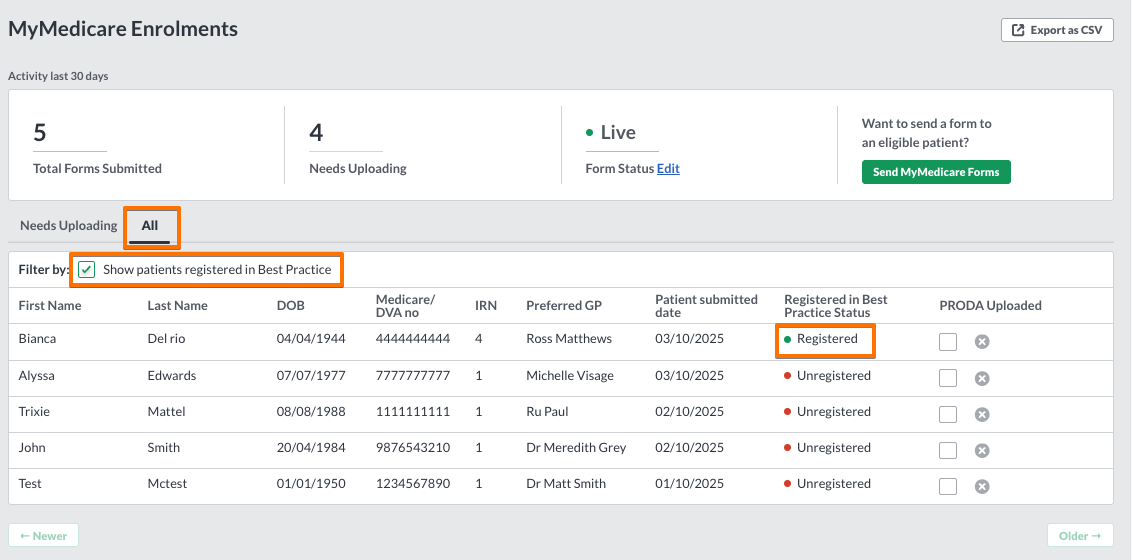Click date of birth 20/04/1984

(311, 447)
